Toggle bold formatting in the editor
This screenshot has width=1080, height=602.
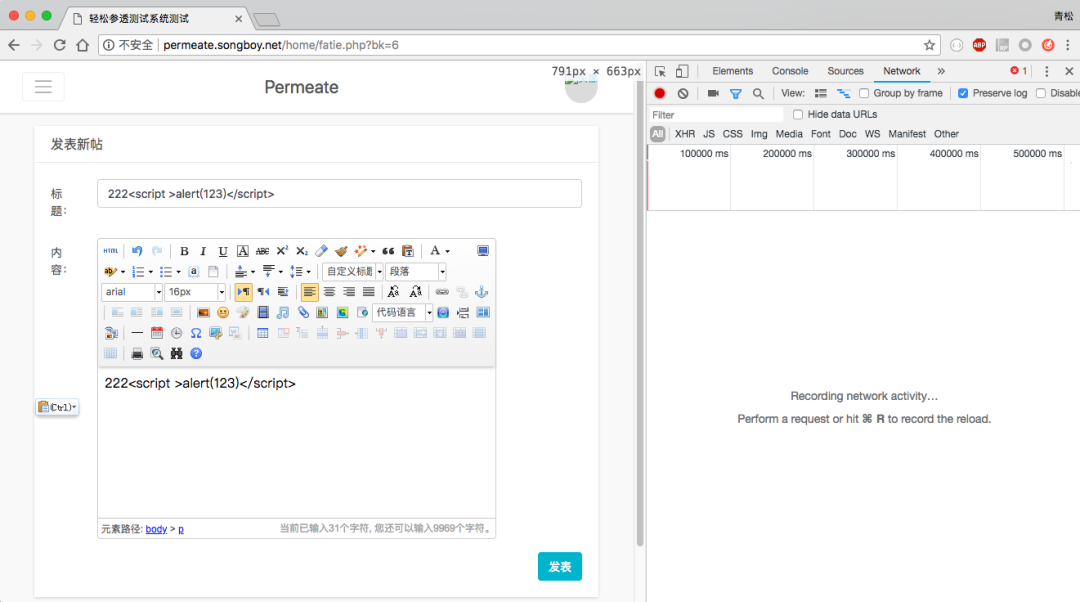[184, 251]
